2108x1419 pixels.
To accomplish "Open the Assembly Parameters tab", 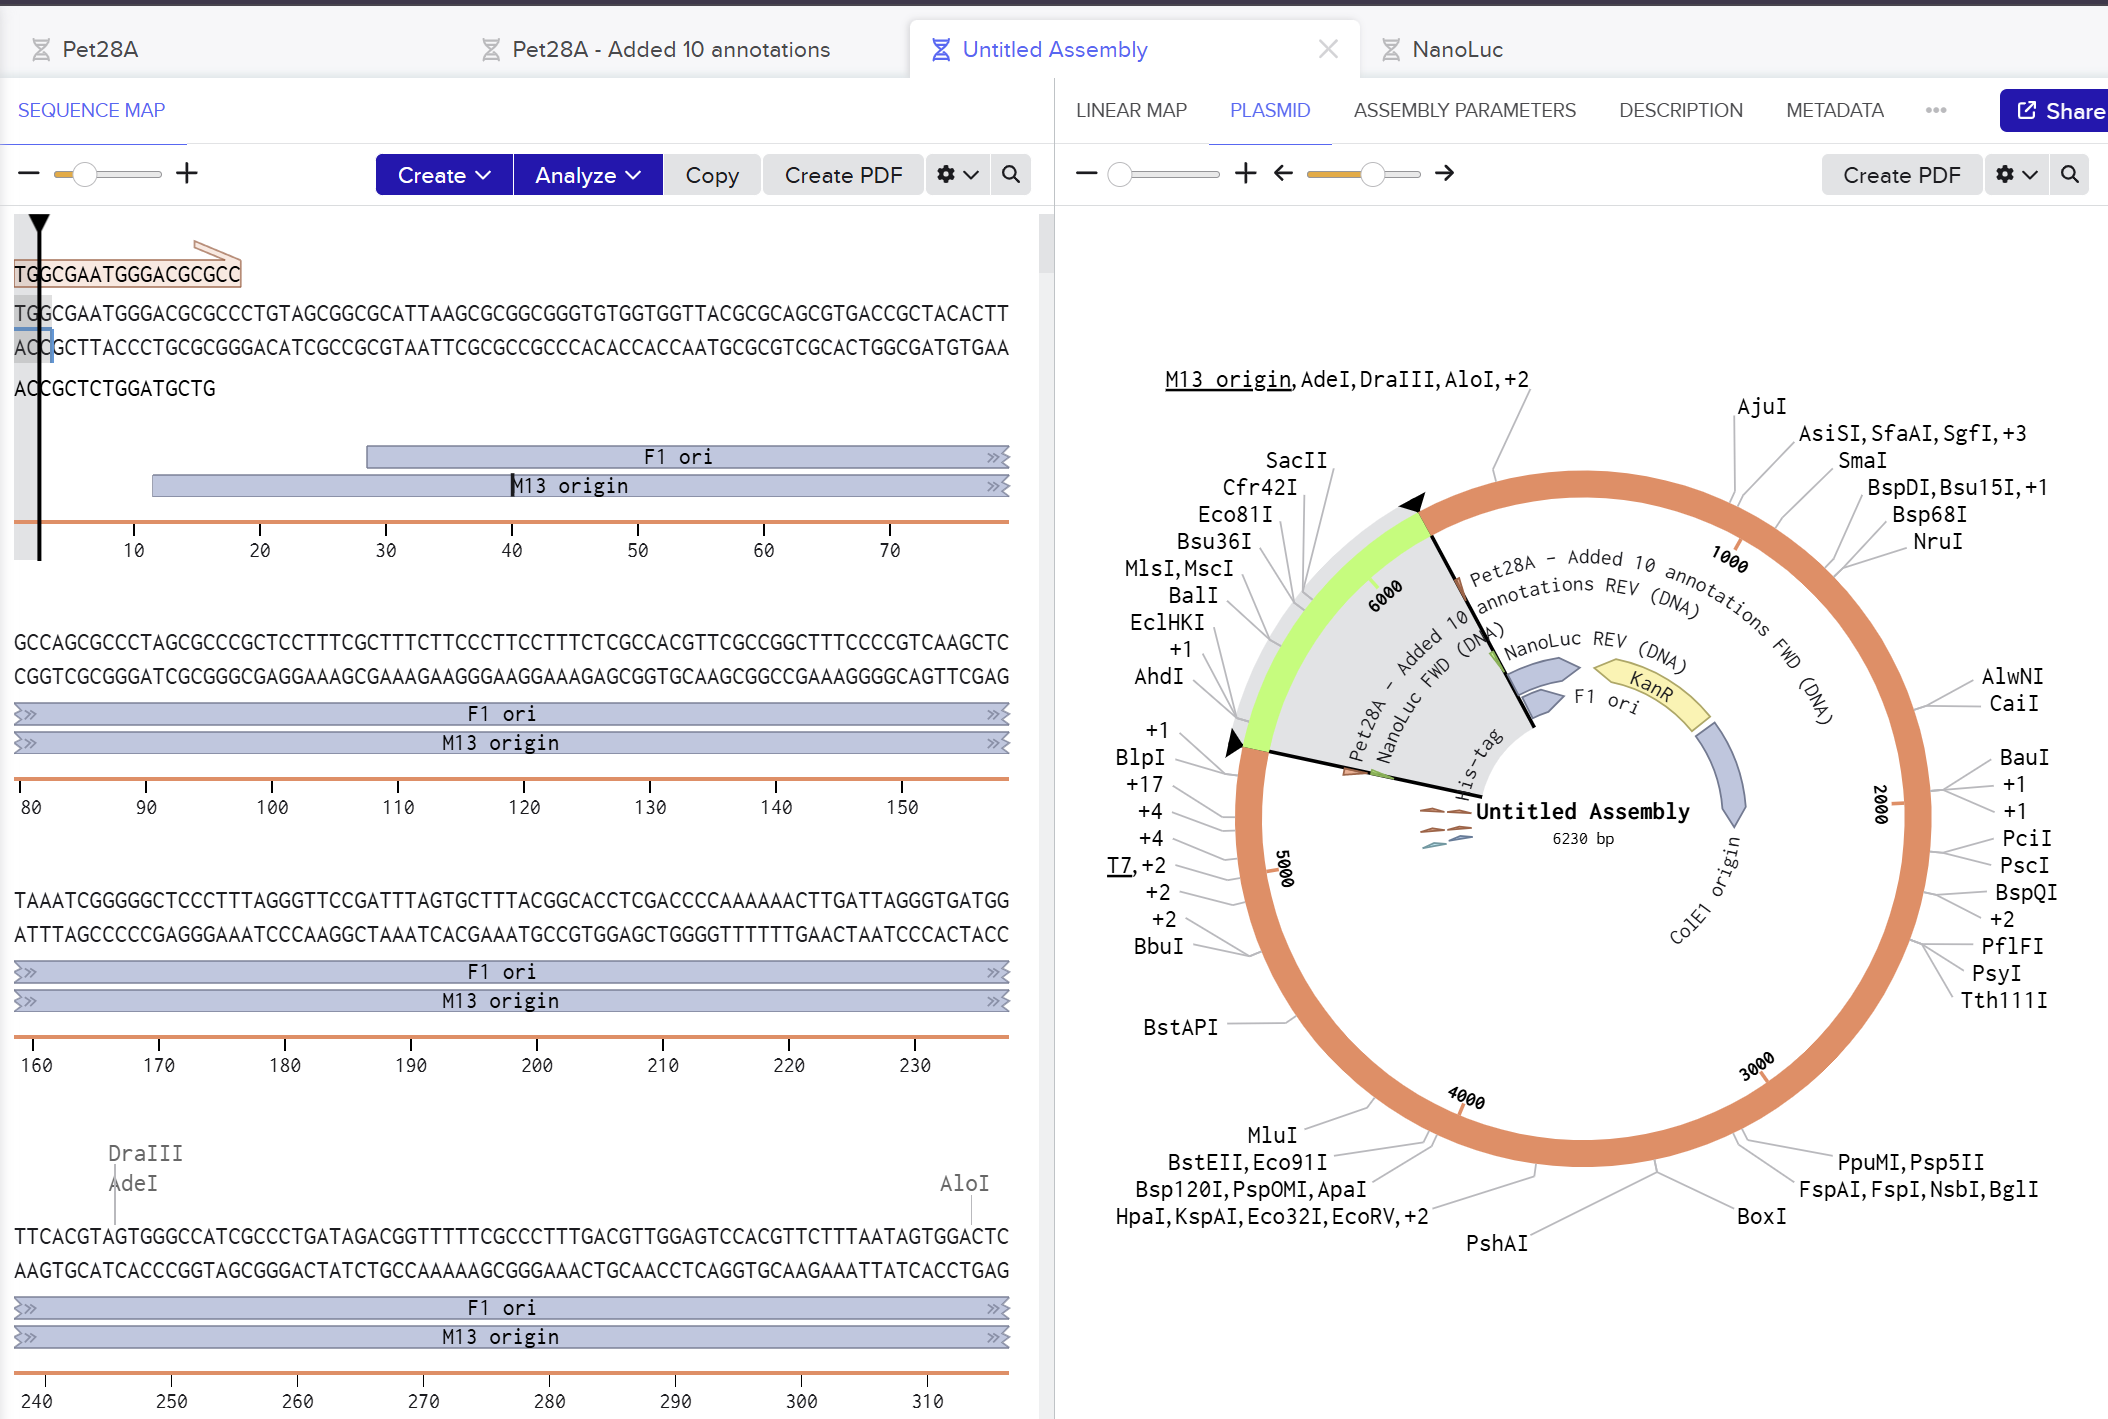I will (1464, 110).
